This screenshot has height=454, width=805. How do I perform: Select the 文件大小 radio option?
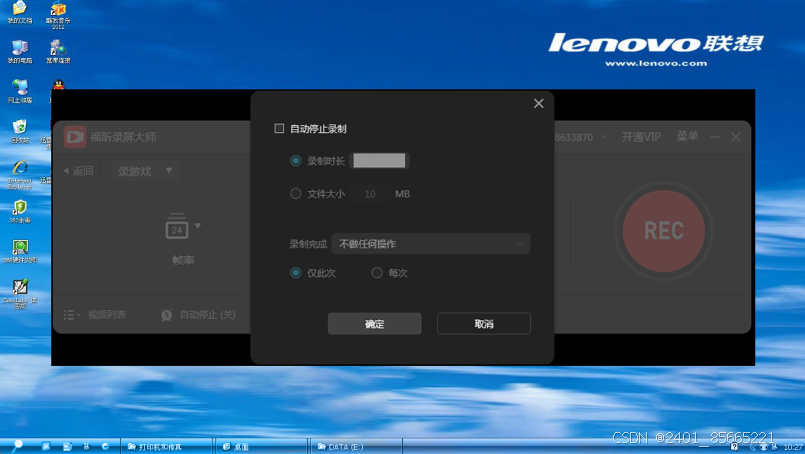295,194
